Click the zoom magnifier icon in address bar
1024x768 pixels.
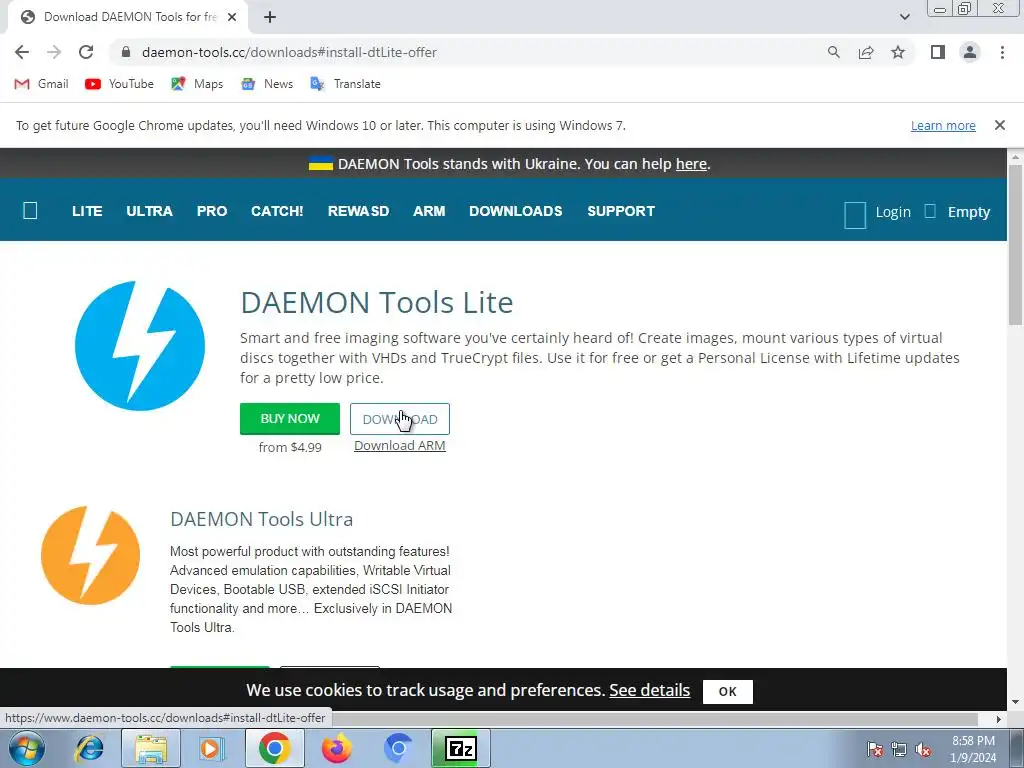click(x=833, y=52)
